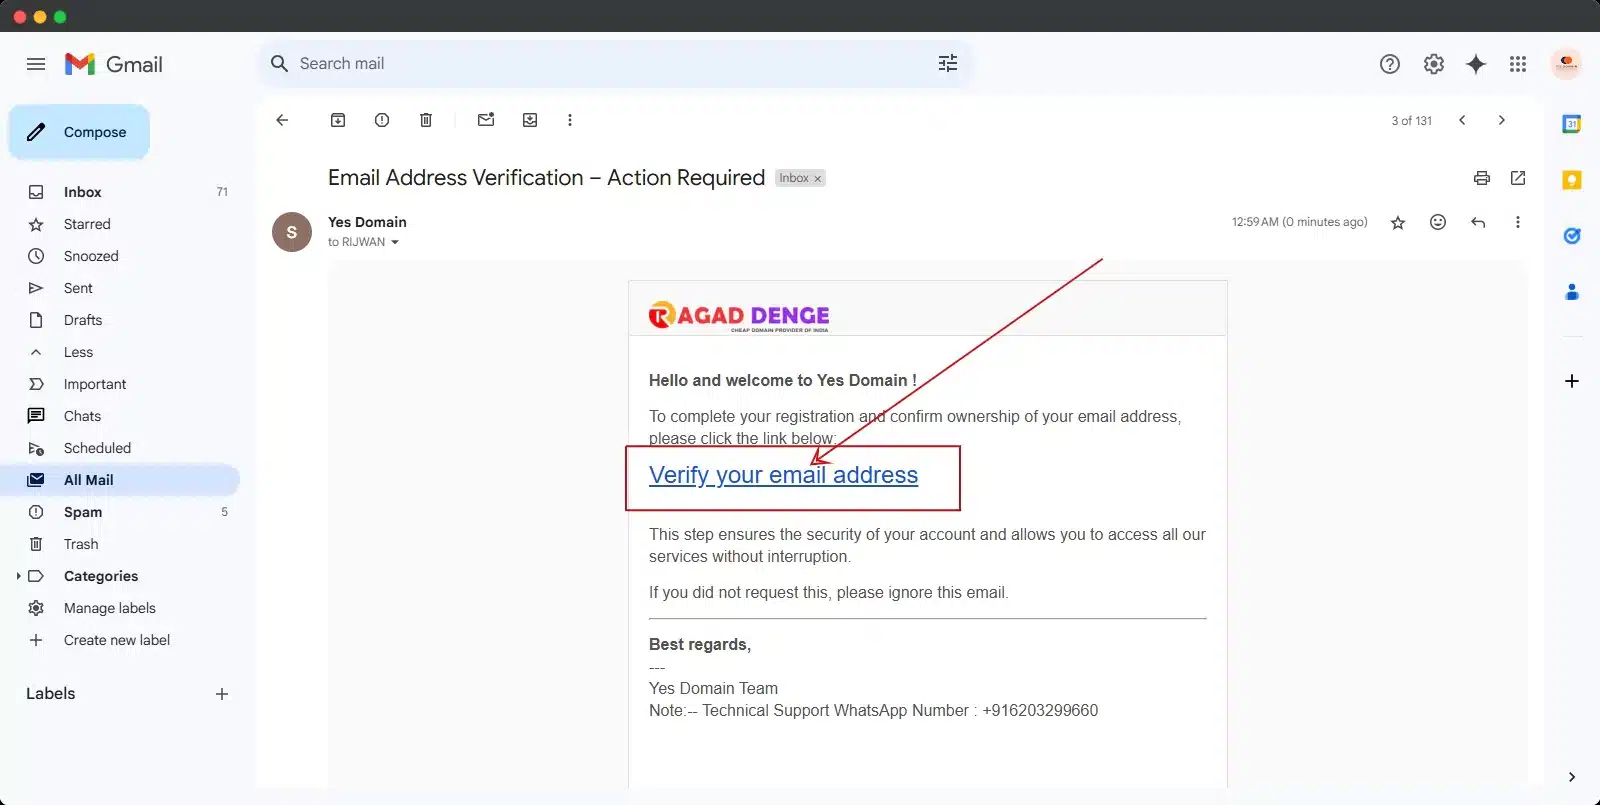Archive this email
This screenshot has height=805, width=1600.
coord(338,120)
